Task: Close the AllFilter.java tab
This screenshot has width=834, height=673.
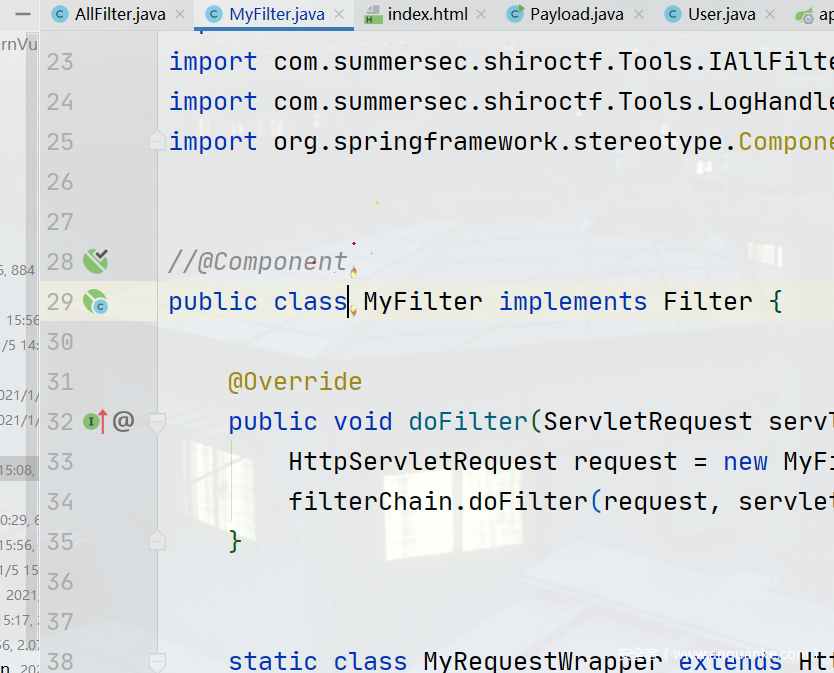Action: (180, 14)
